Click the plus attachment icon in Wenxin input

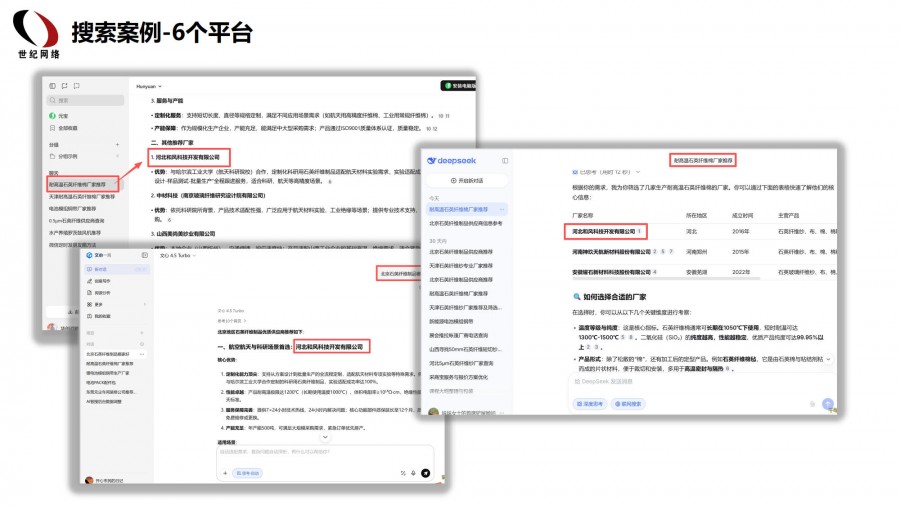(223, 471)
